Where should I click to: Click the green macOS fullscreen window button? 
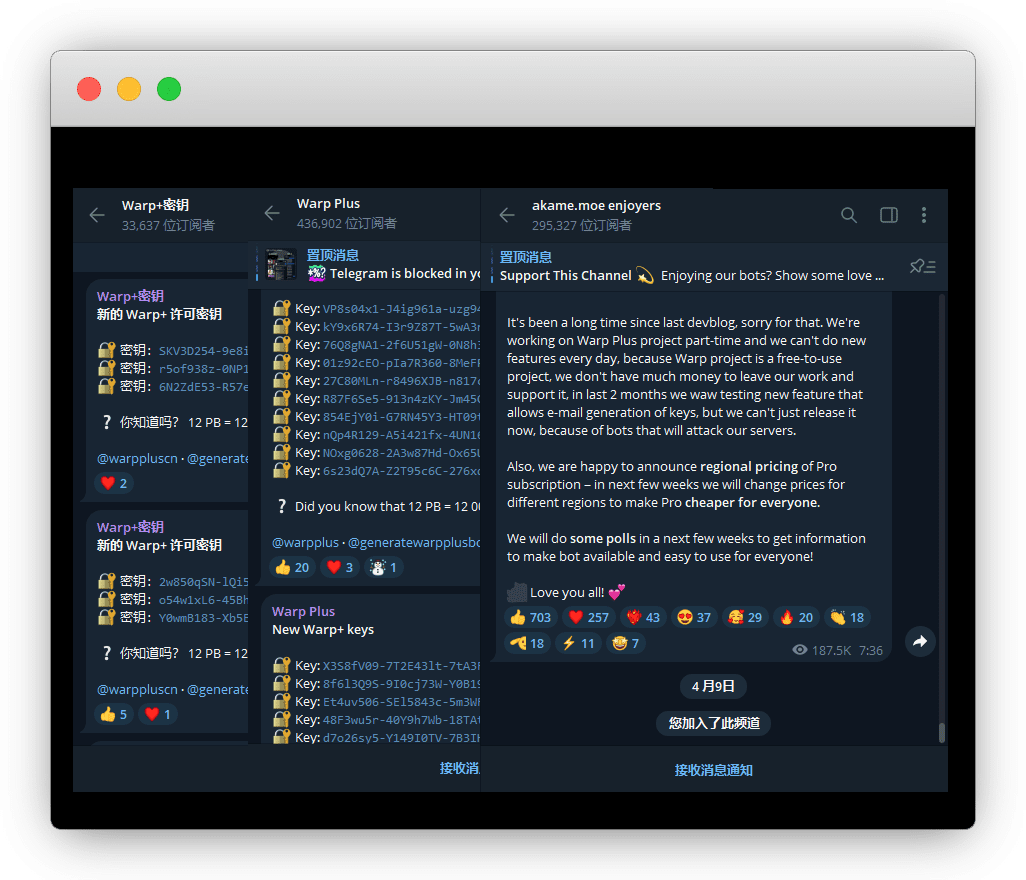tap(169, 89)
